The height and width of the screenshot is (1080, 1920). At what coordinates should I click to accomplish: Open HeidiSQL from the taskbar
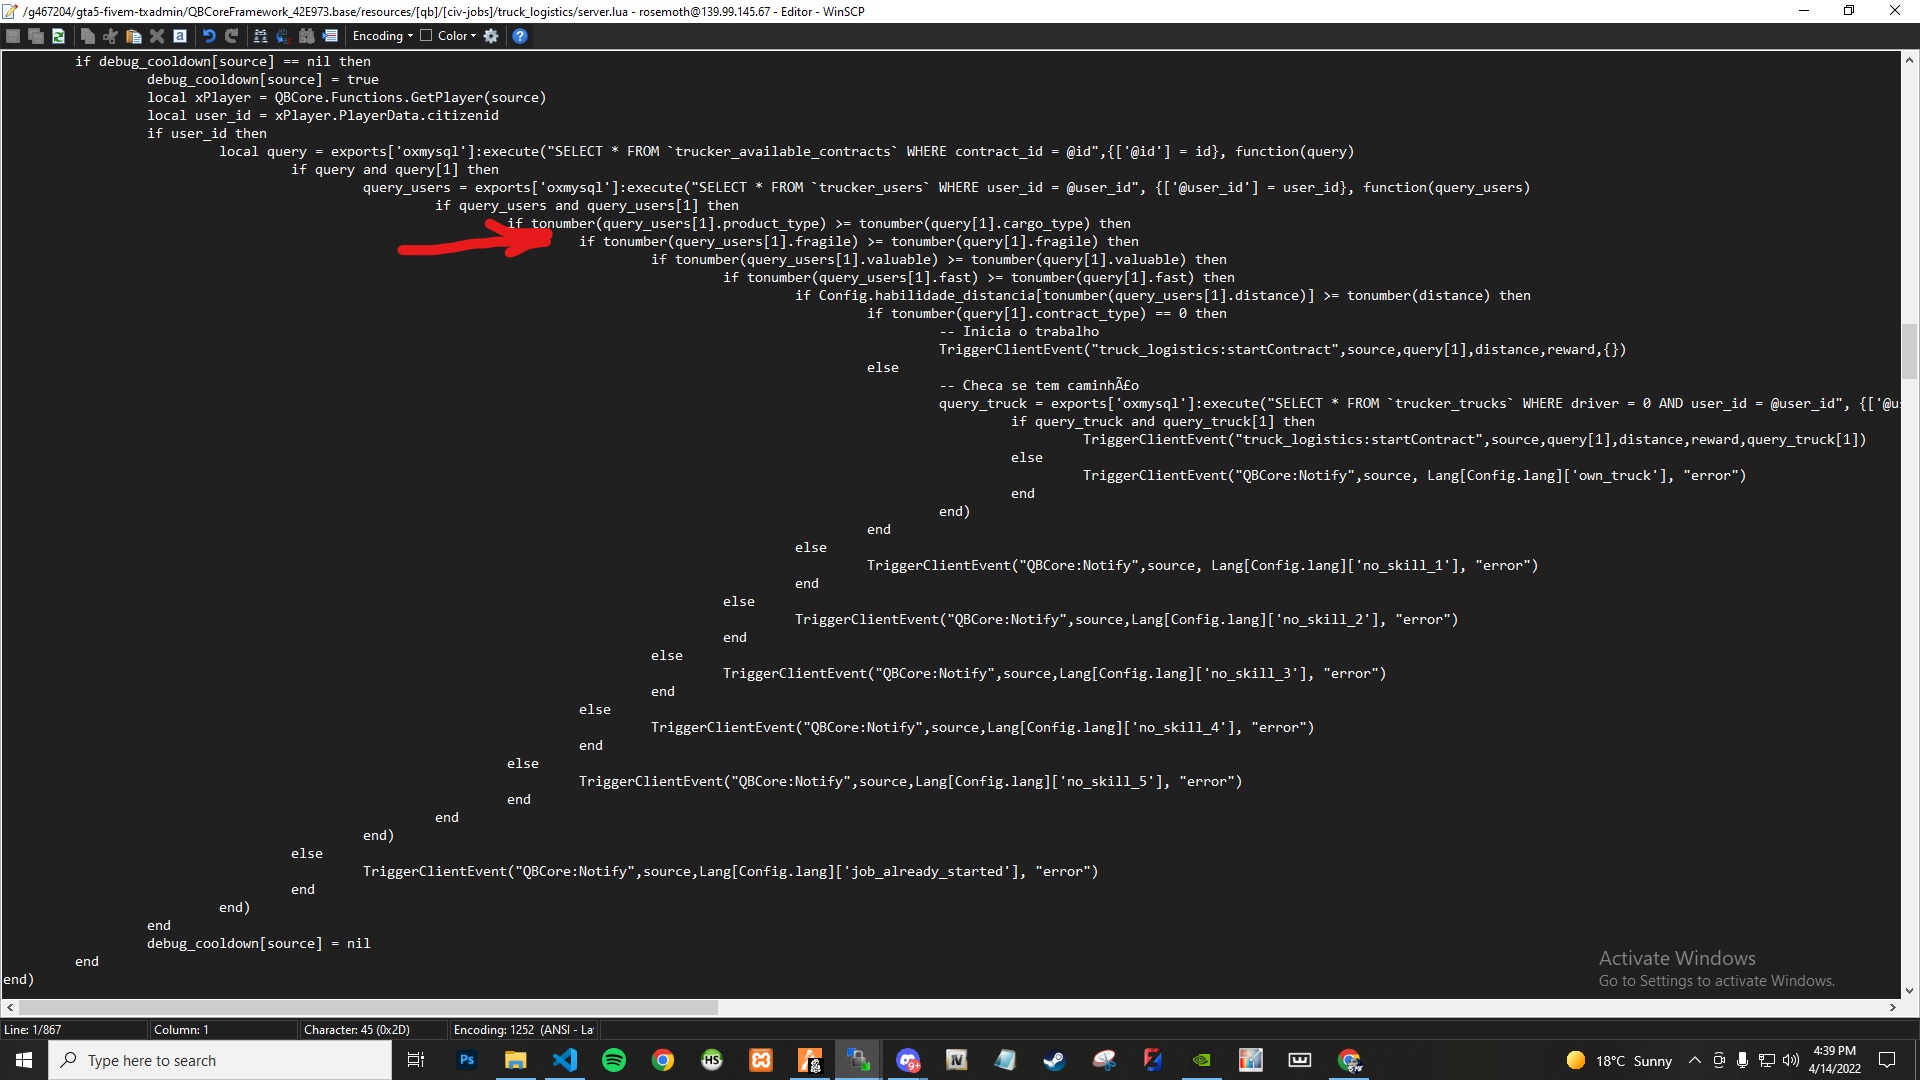point(712,1060)
